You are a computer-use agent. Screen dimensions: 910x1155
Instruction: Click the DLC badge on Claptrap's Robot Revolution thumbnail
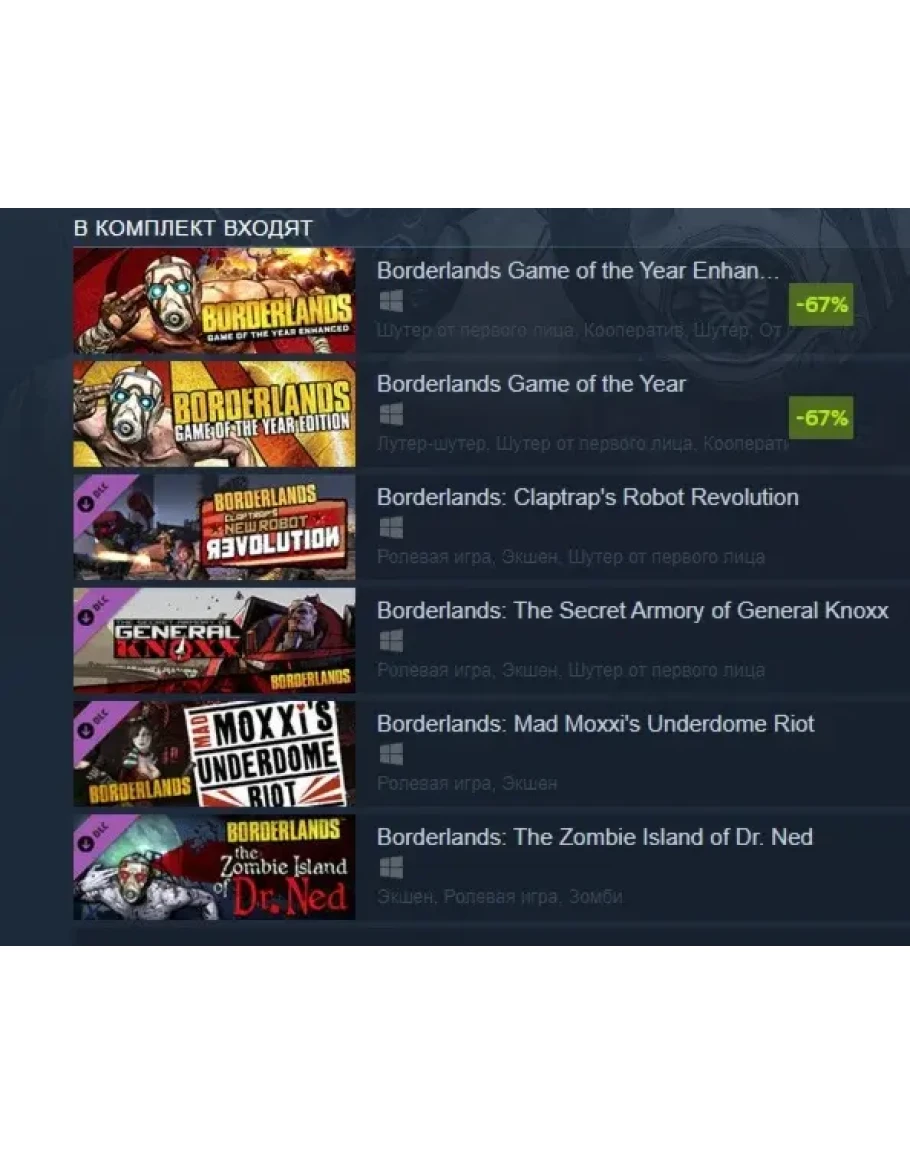pyautogui.click(x=94, y=496)
